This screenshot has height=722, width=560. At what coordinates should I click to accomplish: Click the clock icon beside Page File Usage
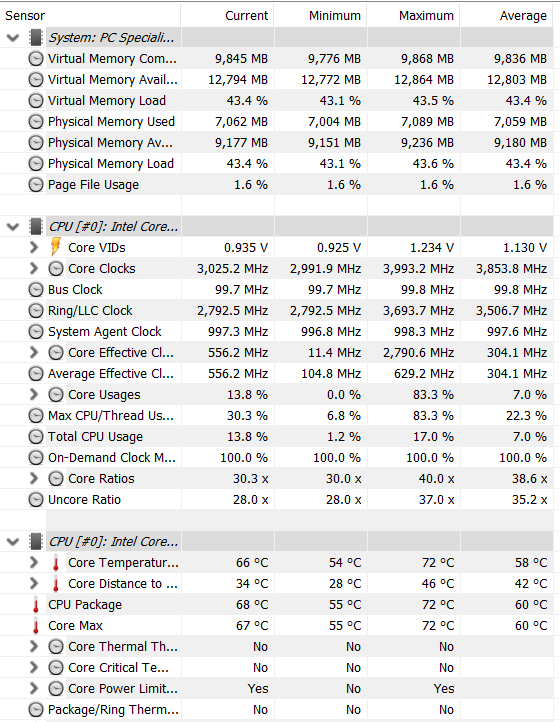[36, 185]
